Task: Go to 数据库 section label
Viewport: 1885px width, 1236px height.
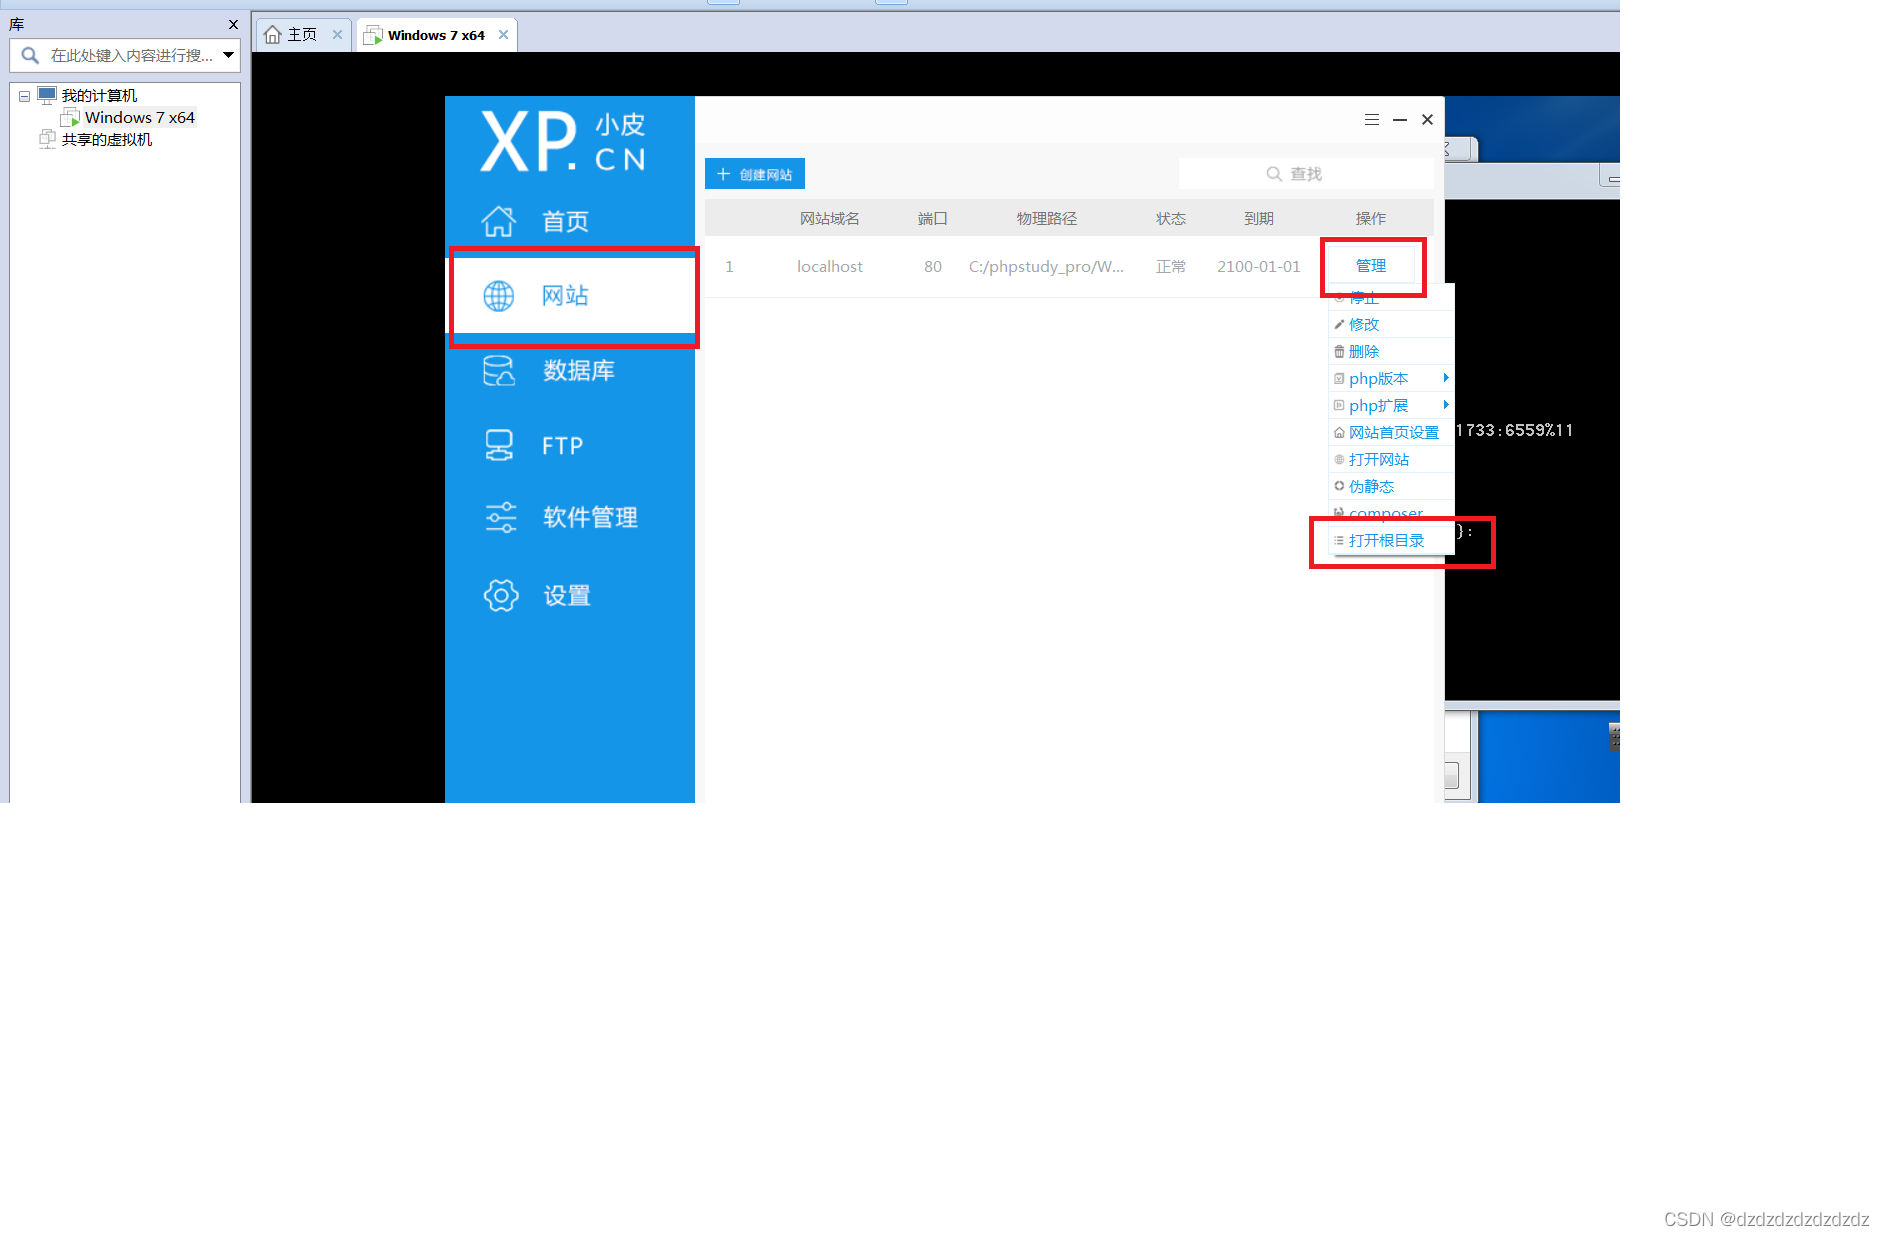Action: pyautogui.click(x=578, y=370)
